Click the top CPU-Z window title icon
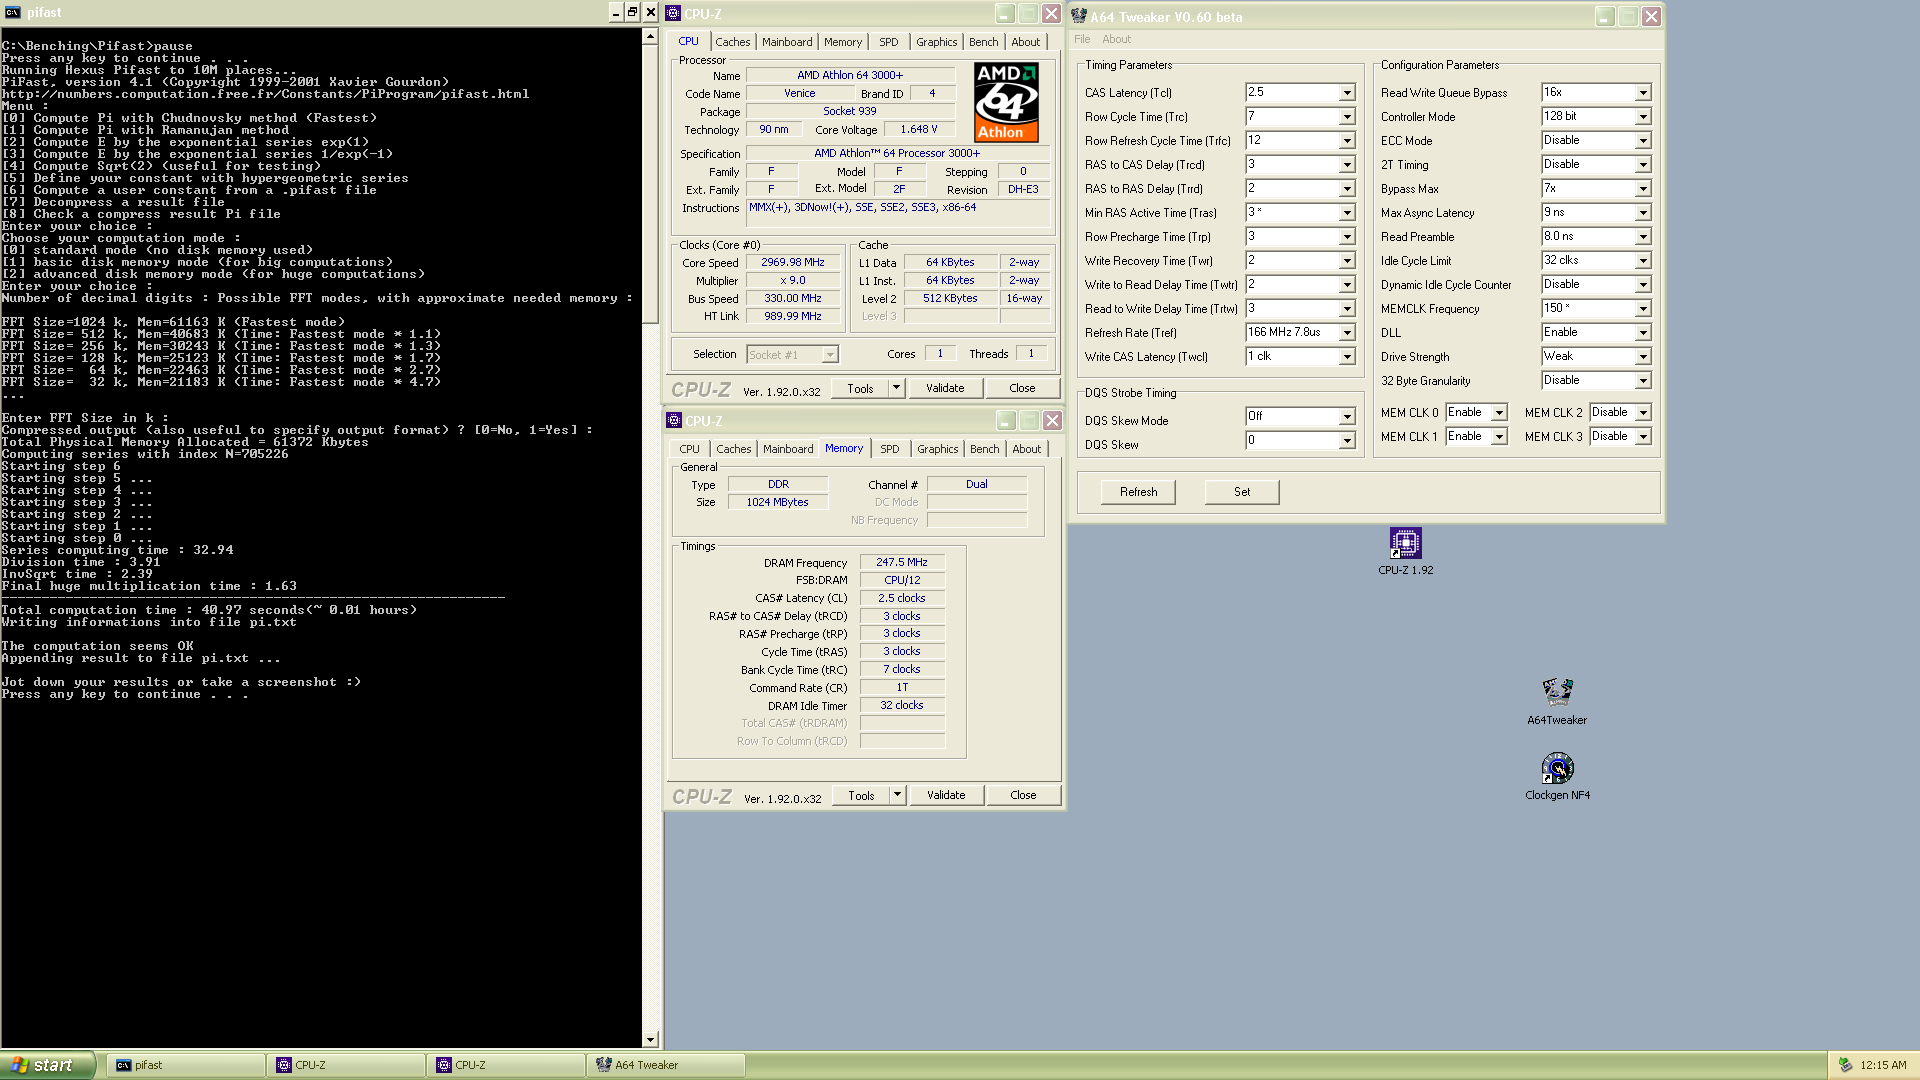The width and height of the screenshot is (1920, 1080). point(673,13)
